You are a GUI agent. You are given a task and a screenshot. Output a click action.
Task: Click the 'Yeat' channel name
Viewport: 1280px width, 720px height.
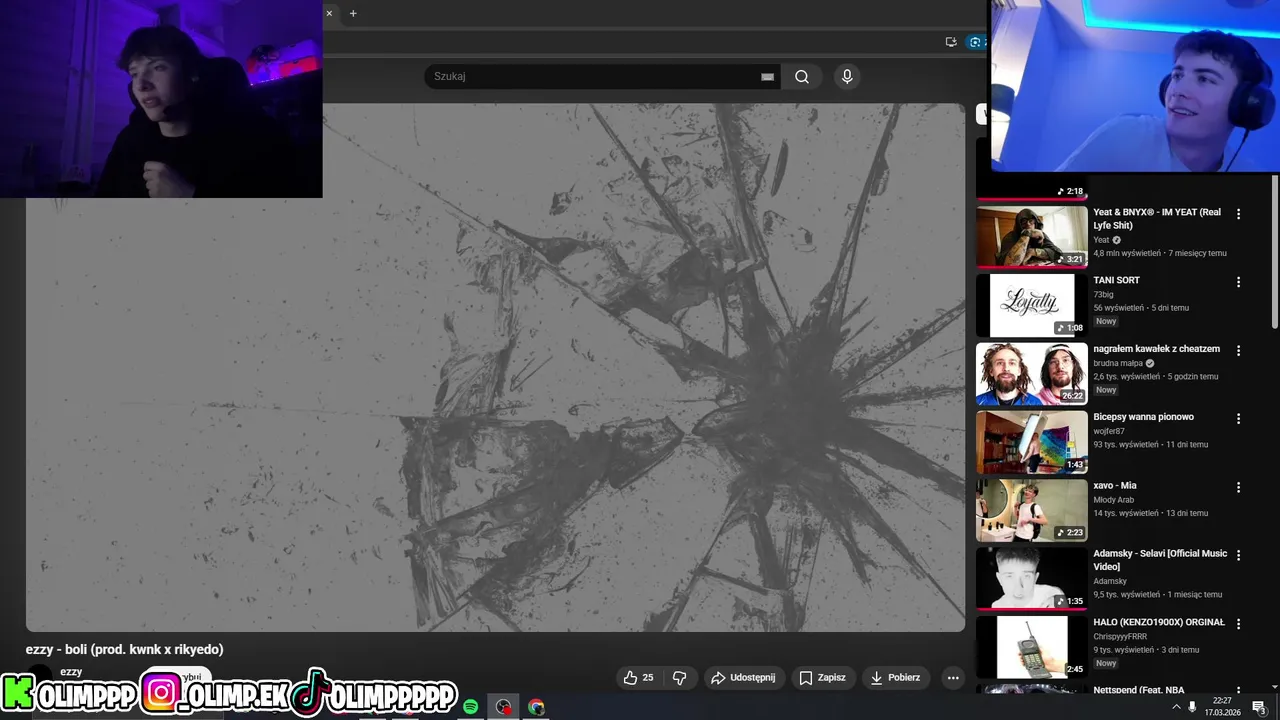(1101, 240)
